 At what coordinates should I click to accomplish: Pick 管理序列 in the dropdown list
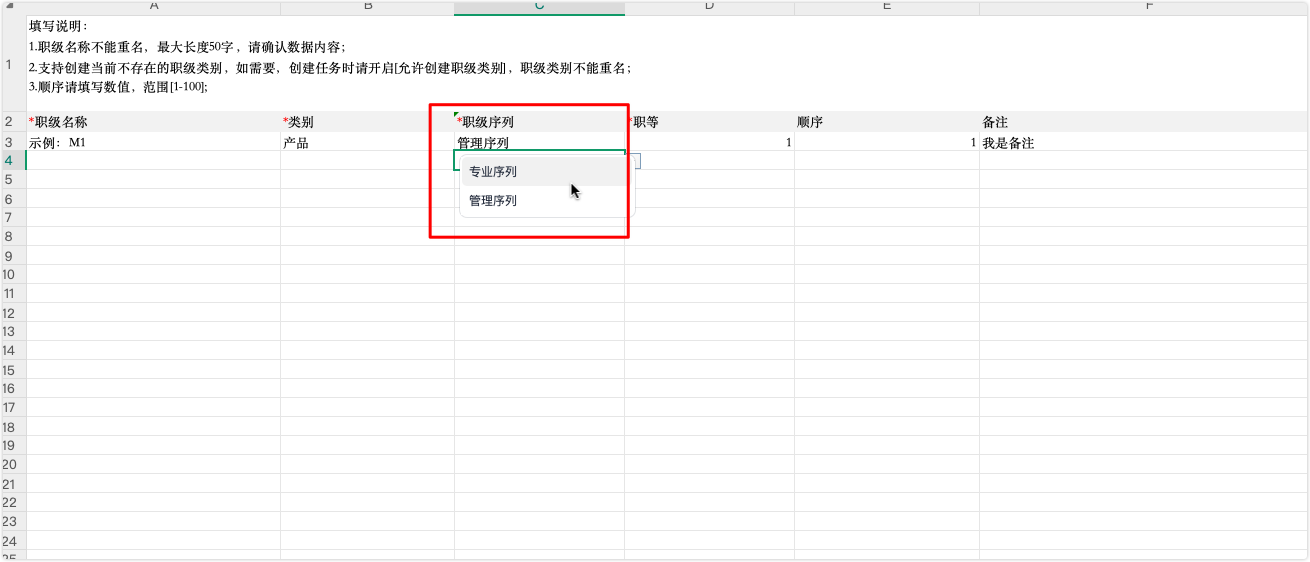pyautogui.click(x=493, y=201)
